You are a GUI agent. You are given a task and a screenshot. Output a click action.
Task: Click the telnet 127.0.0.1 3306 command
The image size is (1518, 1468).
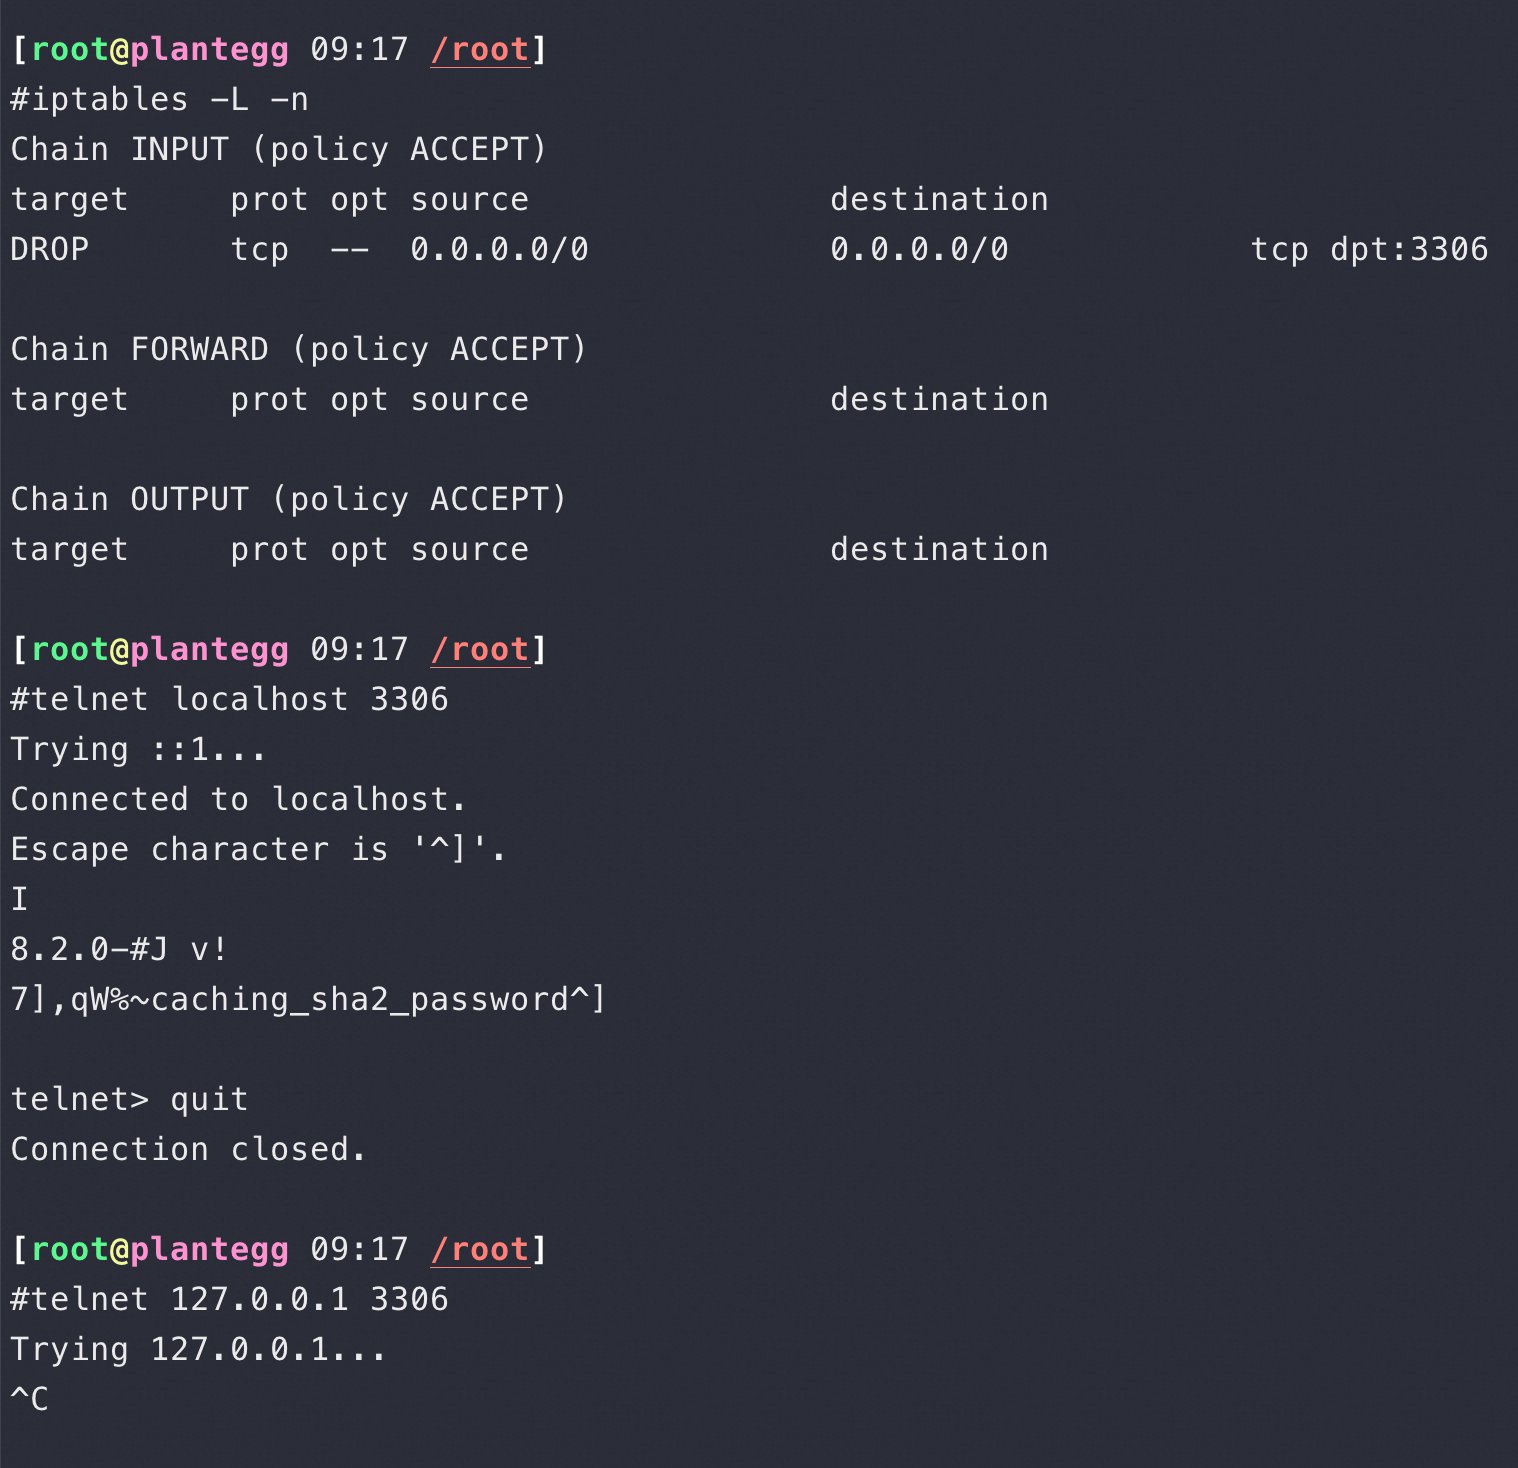(230, 1299)
